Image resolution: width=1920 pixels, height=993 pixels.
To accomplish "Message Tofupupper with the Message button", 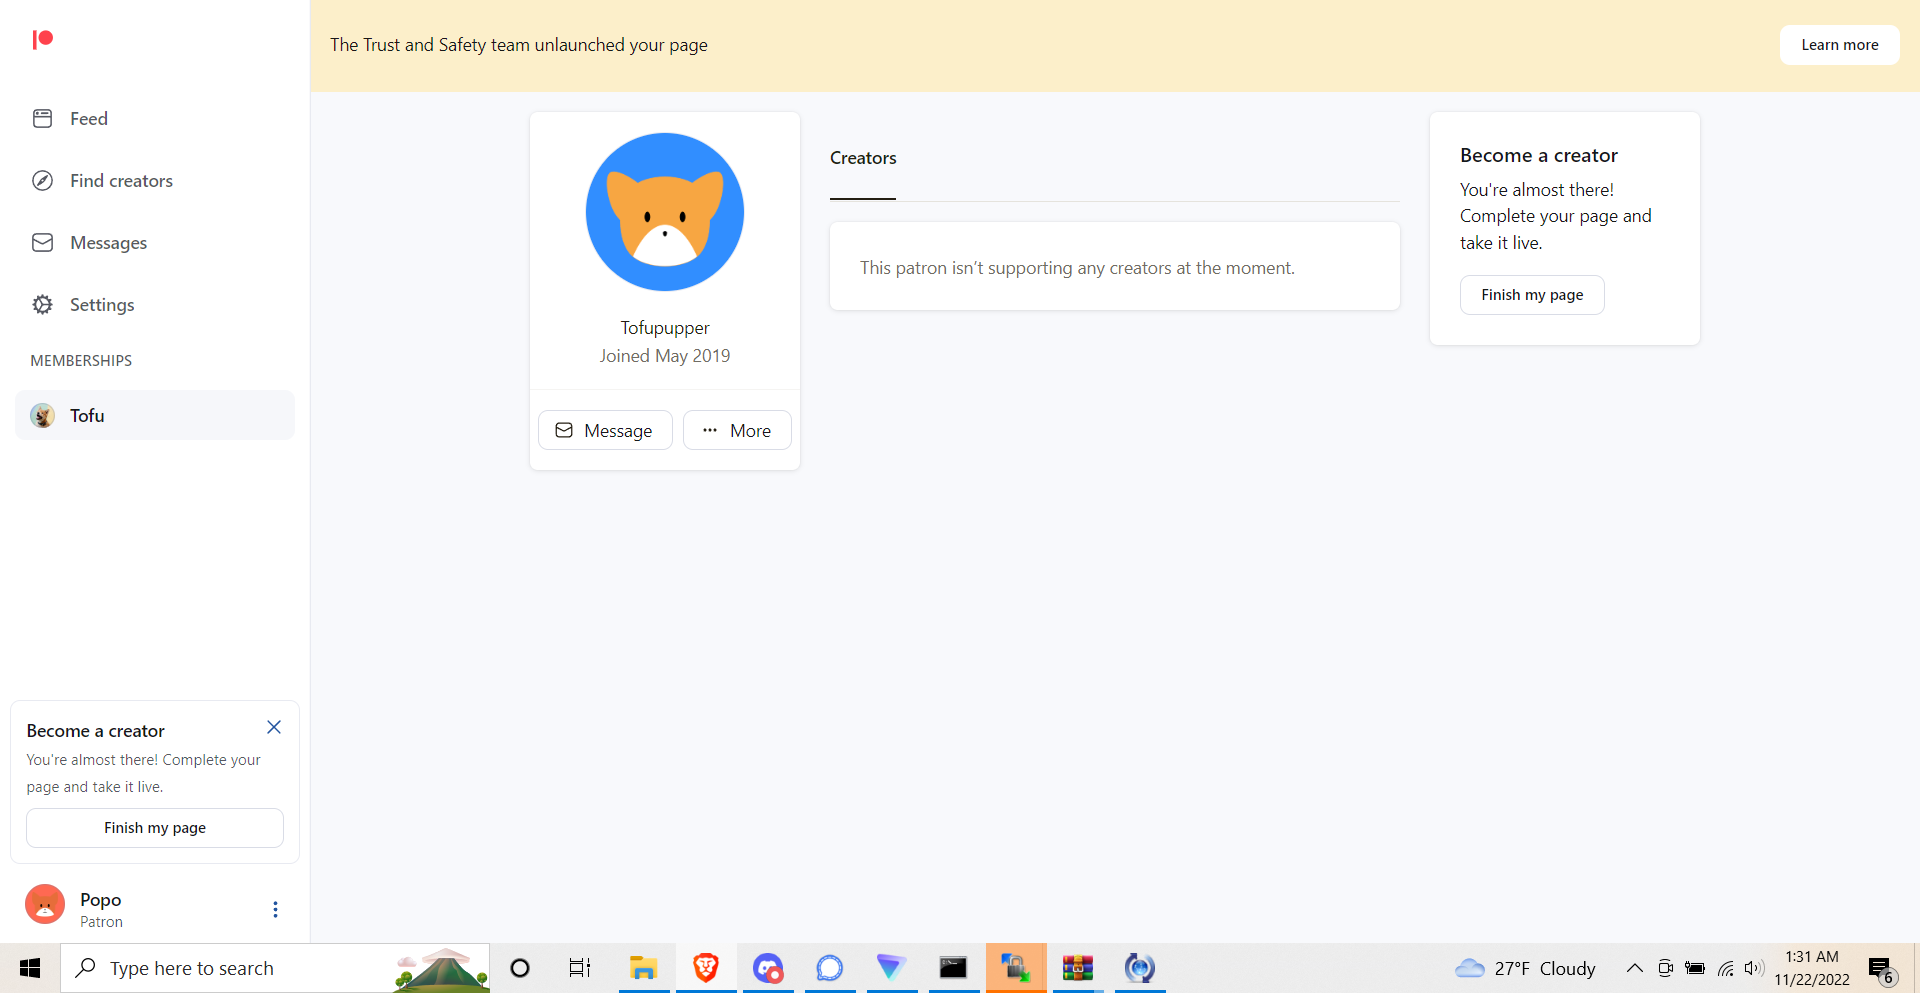I will click(605, 430).
